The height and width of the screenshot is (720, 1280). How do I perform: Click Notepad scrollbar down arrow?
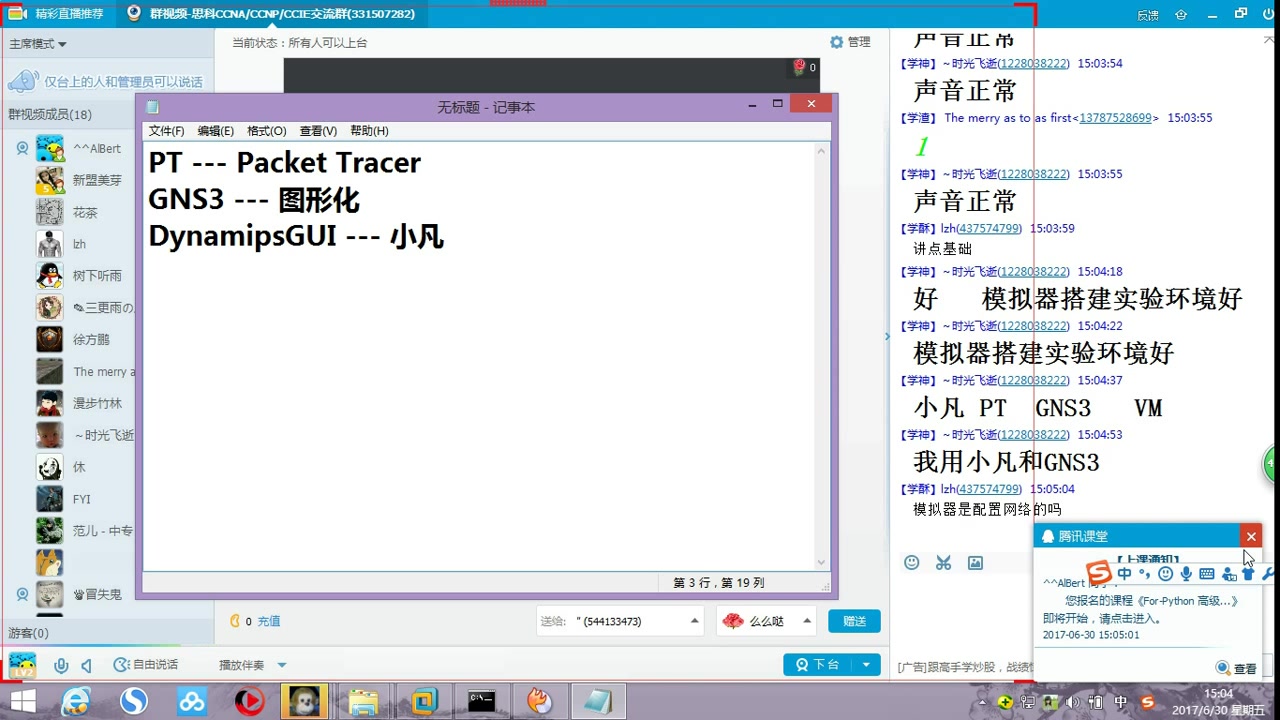tap(822, 562)
